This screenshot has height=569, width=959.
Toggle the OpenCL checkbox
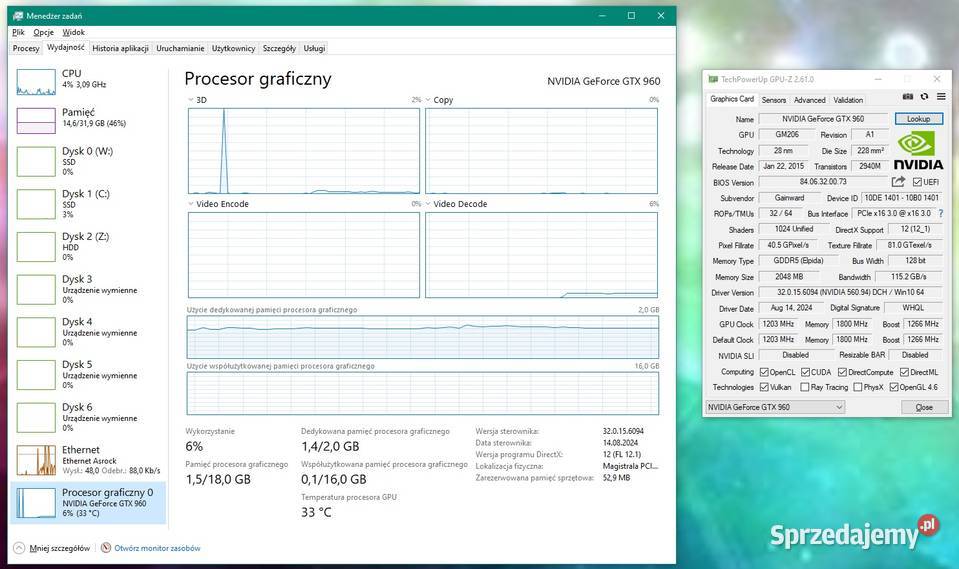764,372
